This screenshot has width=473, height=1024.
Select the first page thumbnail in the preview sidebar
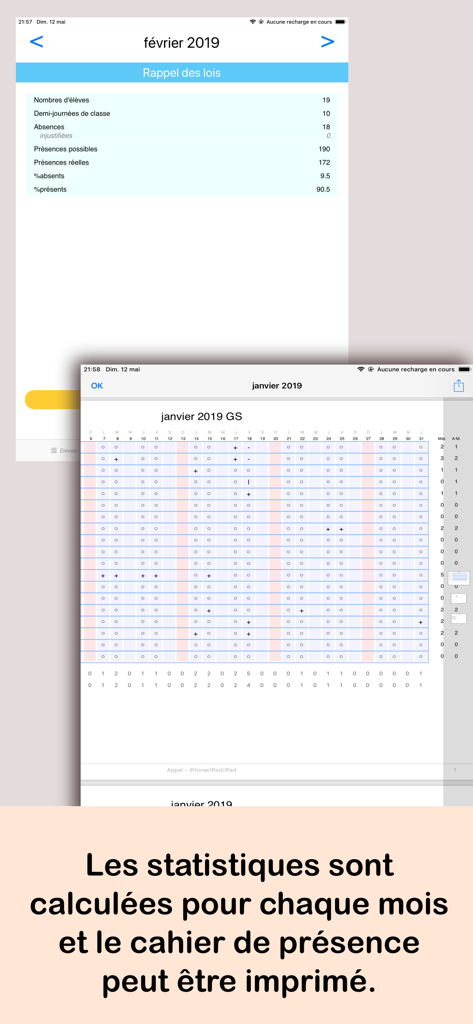pos(460,577)
